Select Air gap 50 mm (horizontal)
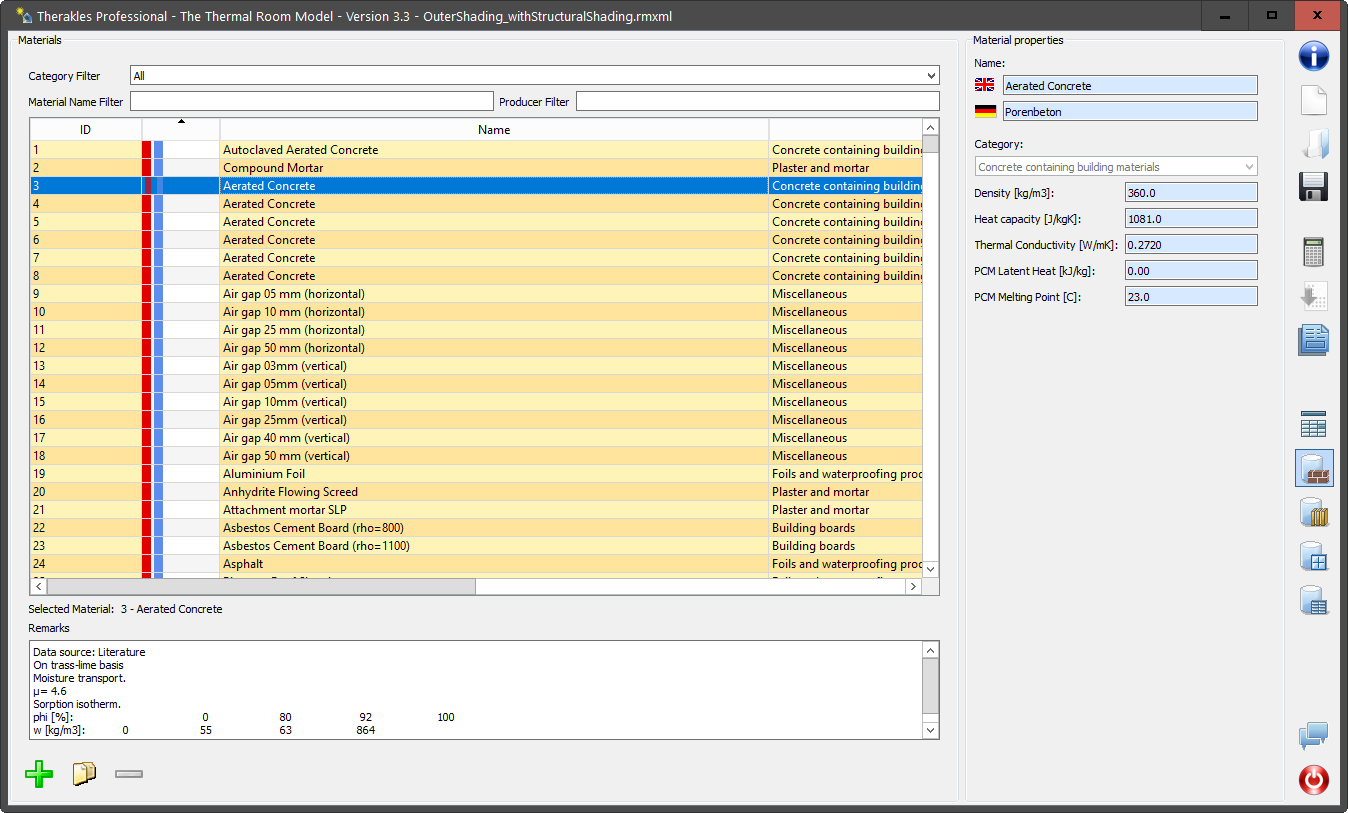Image resolution: width=1348 pixels, height=813 pixels. pos(476,348)
